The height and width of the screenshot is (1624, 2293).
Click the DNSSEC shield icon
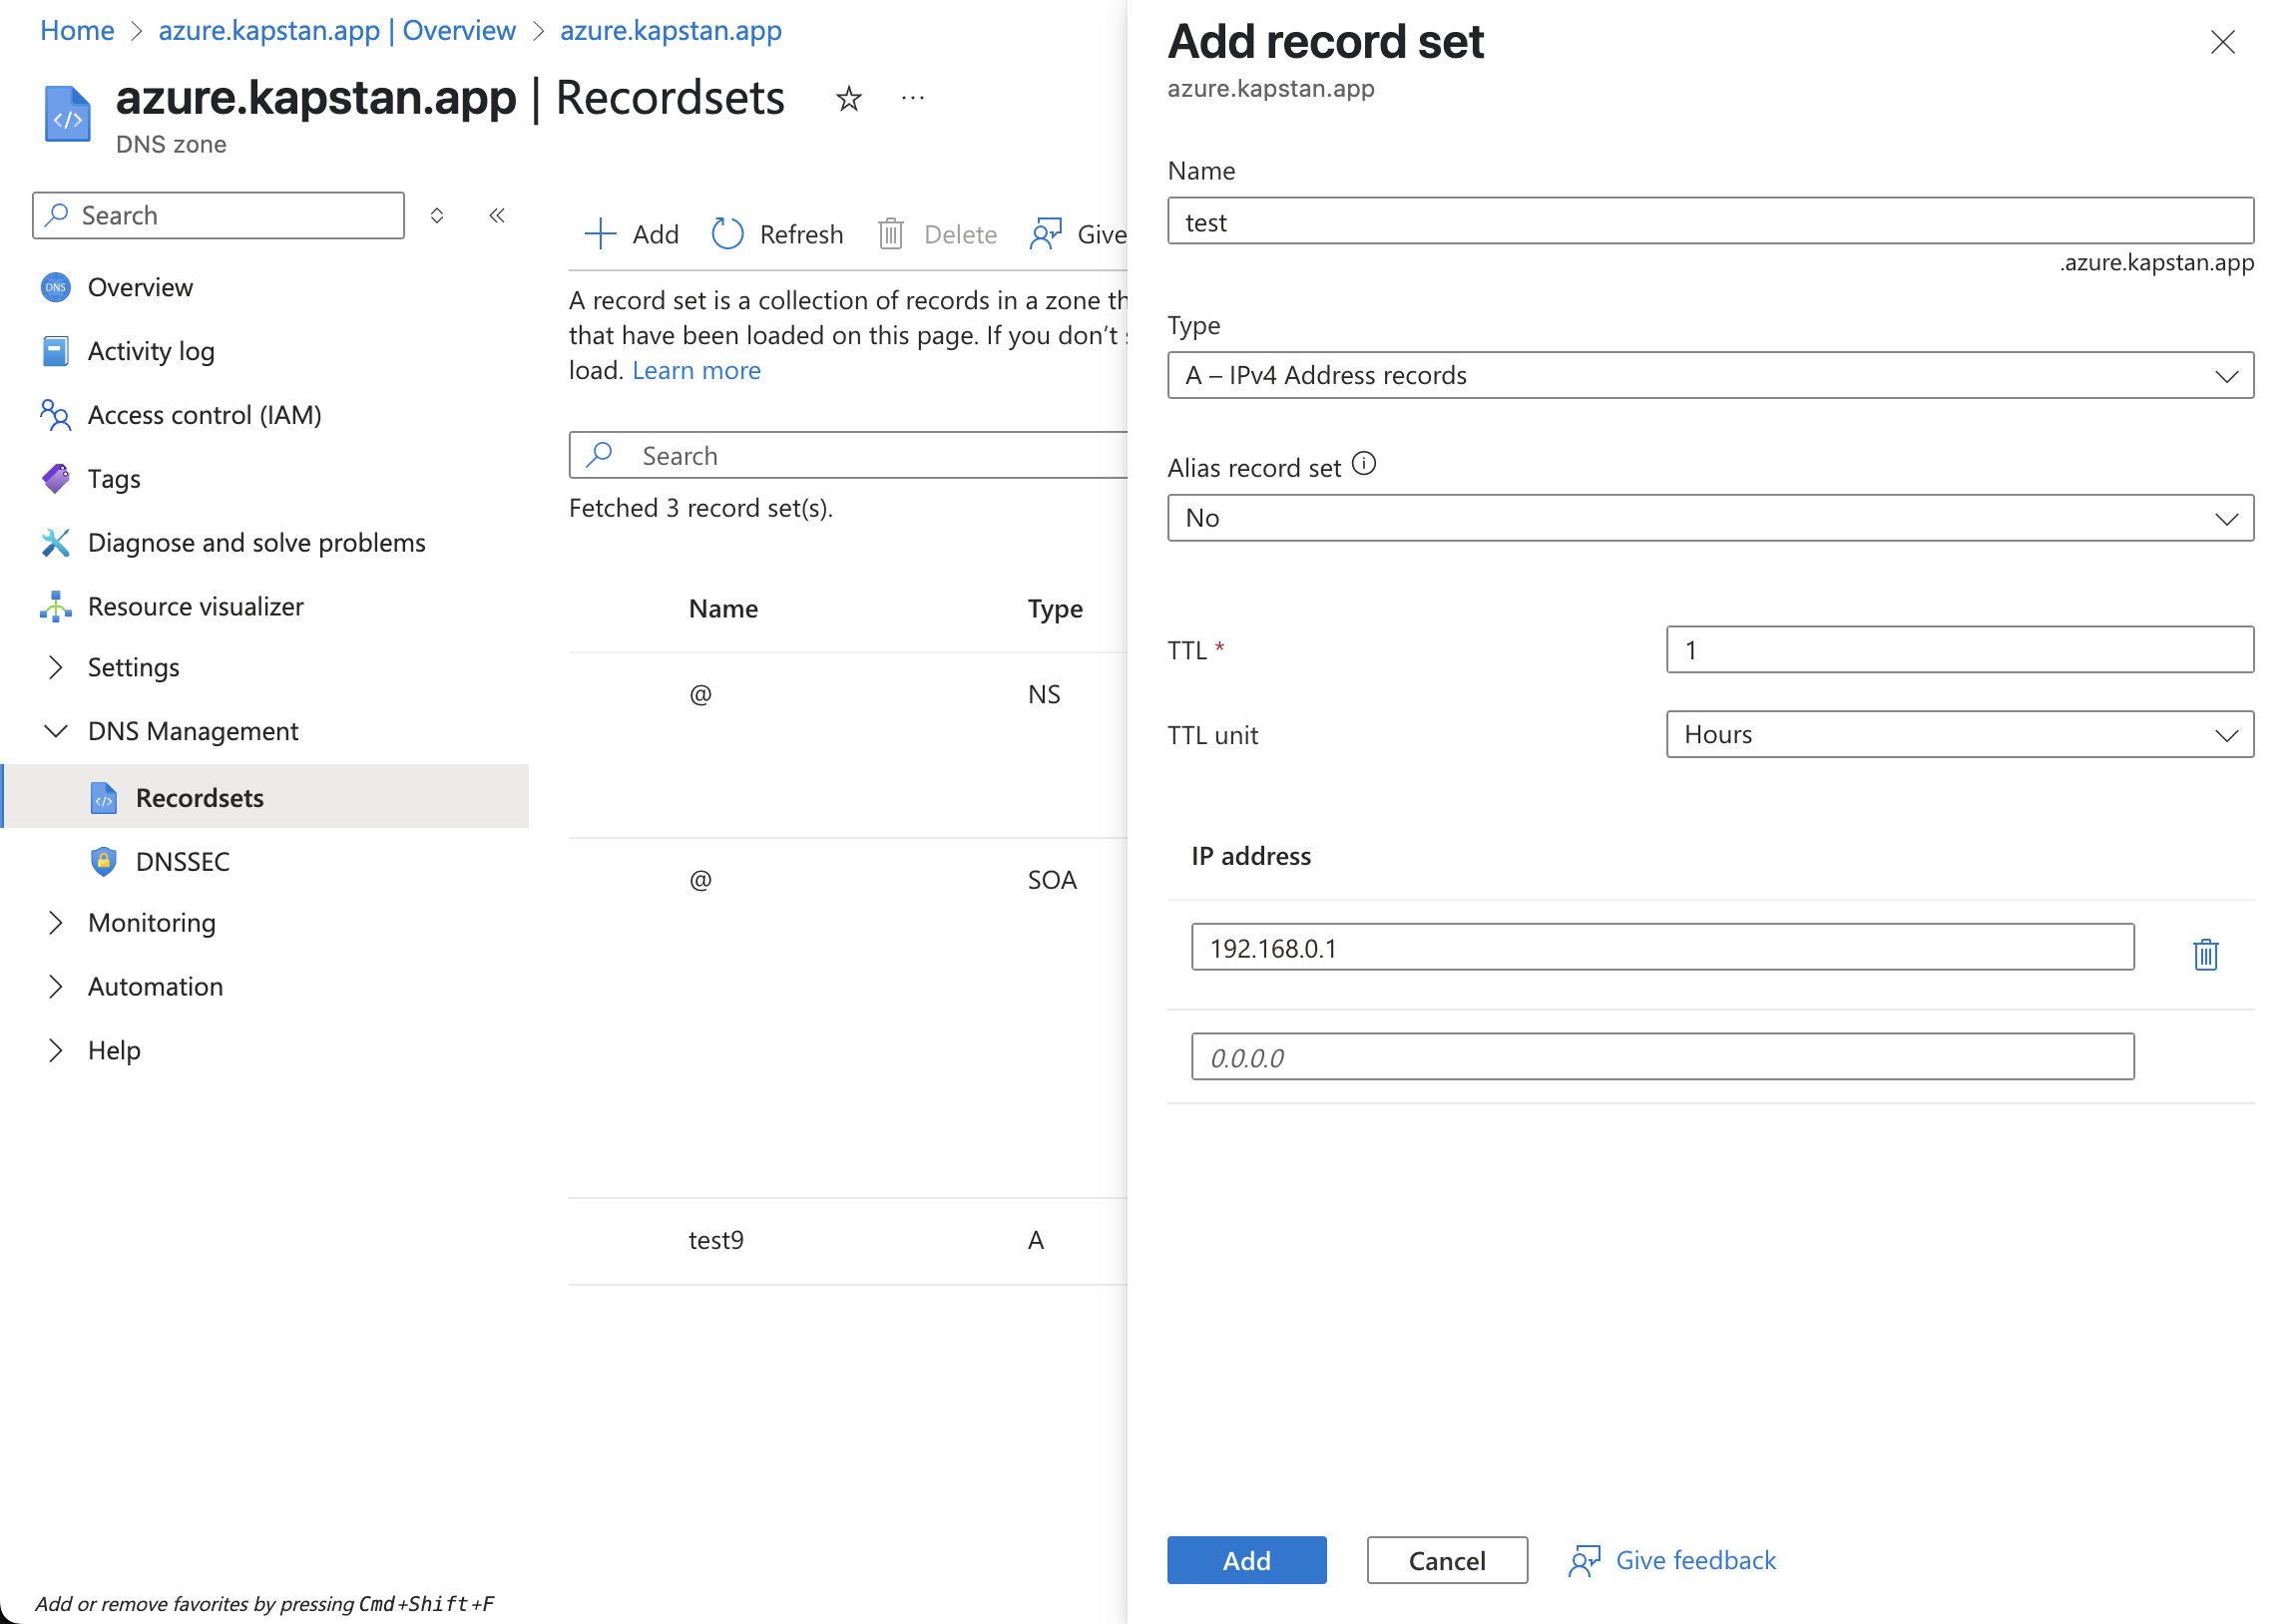click(x=104, y=862)
